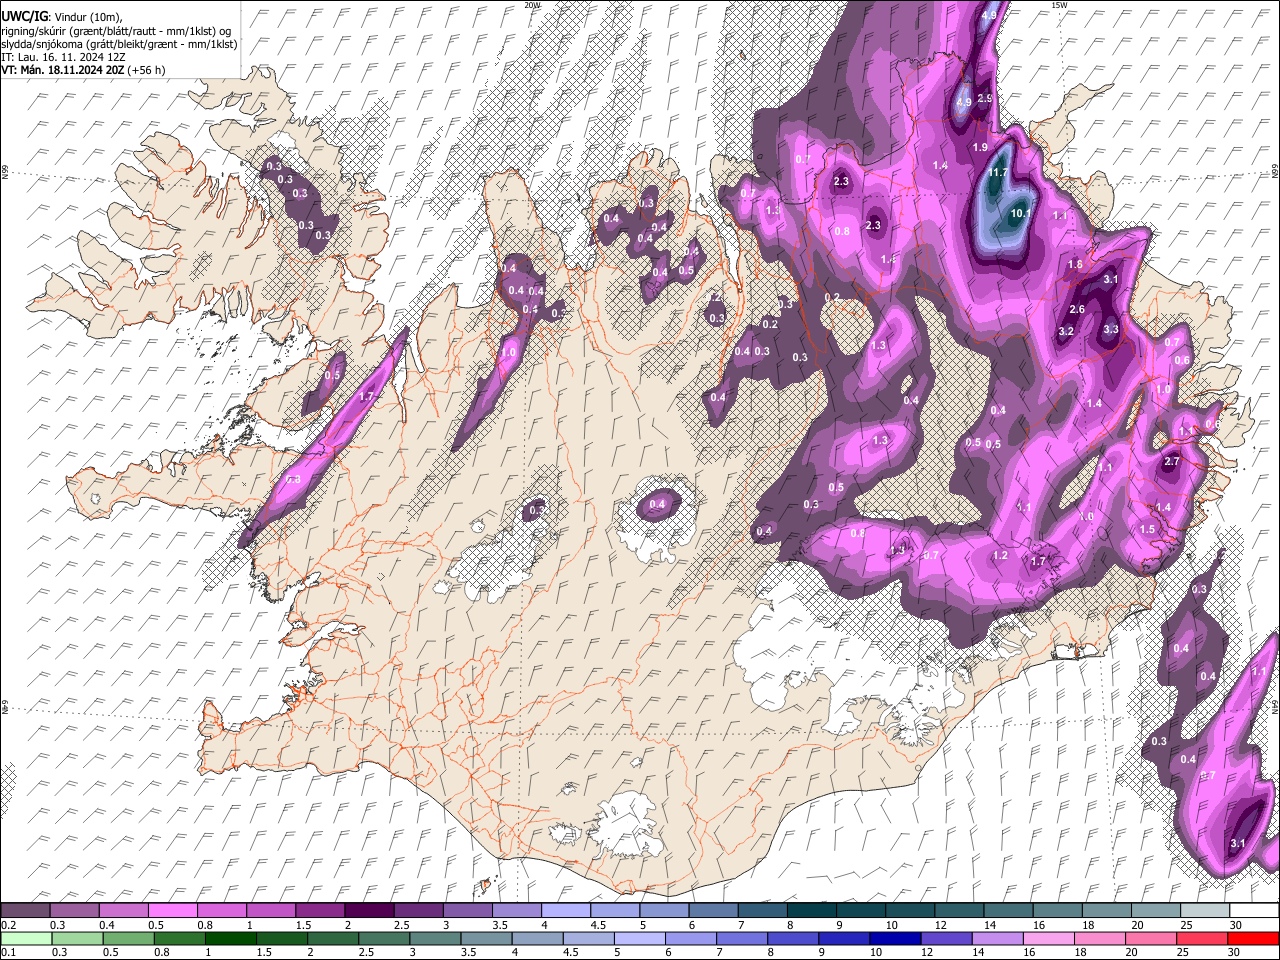Click the dark green swatch above lower-legend 1
1280x960 pixels.
point(230,938)
